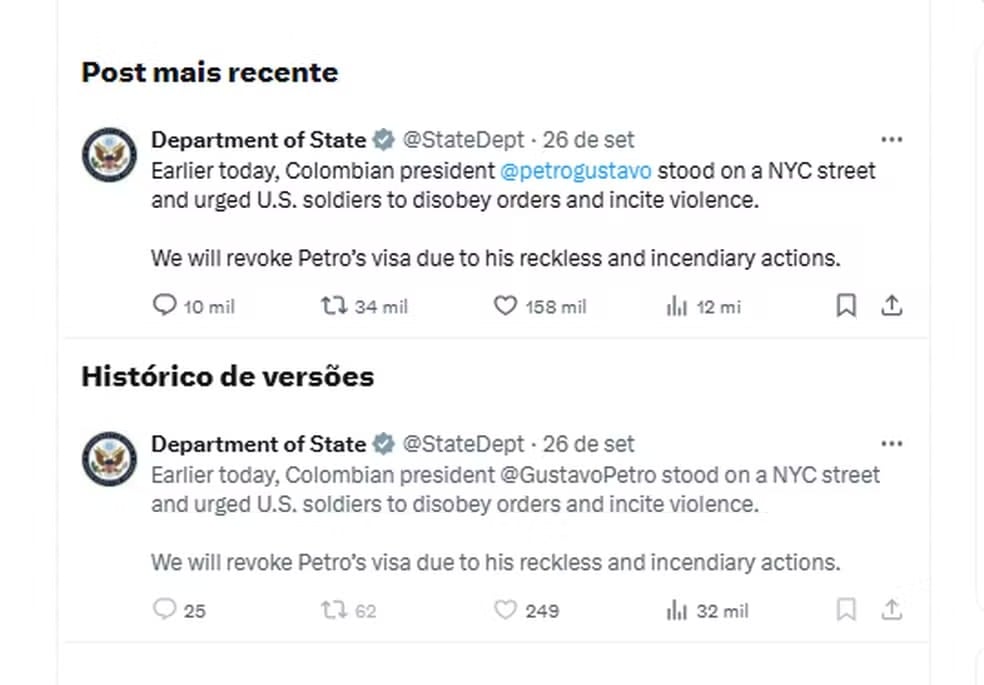Open the @petrogustavo profile link
This screenshot has height=685, width=984.
tap(577, 170)
